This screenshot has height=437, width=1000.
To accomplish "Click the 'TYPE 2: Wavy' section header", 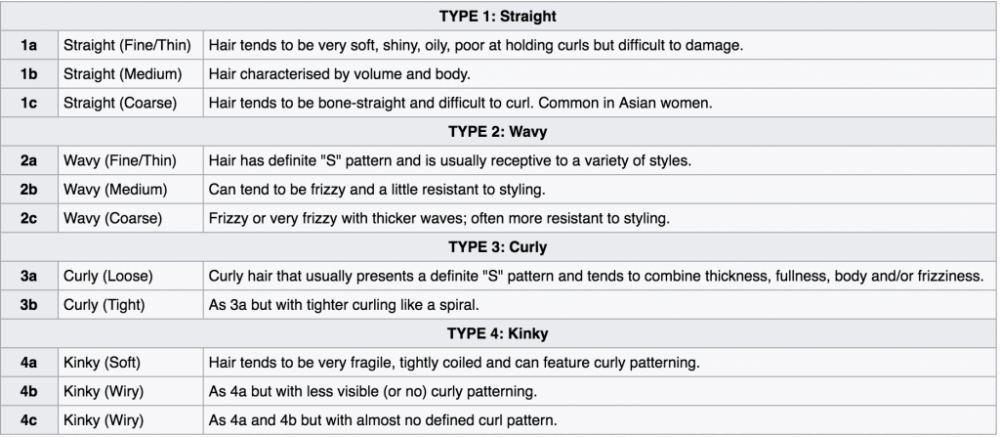I will click(499, 132).
